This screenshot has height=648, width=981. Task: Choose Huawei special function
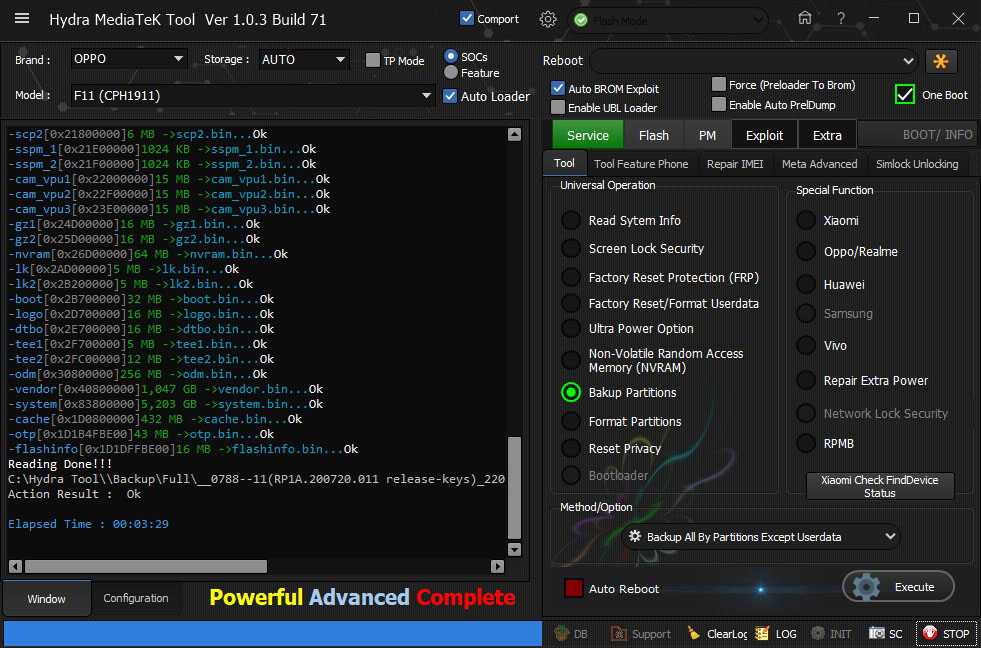806,284
